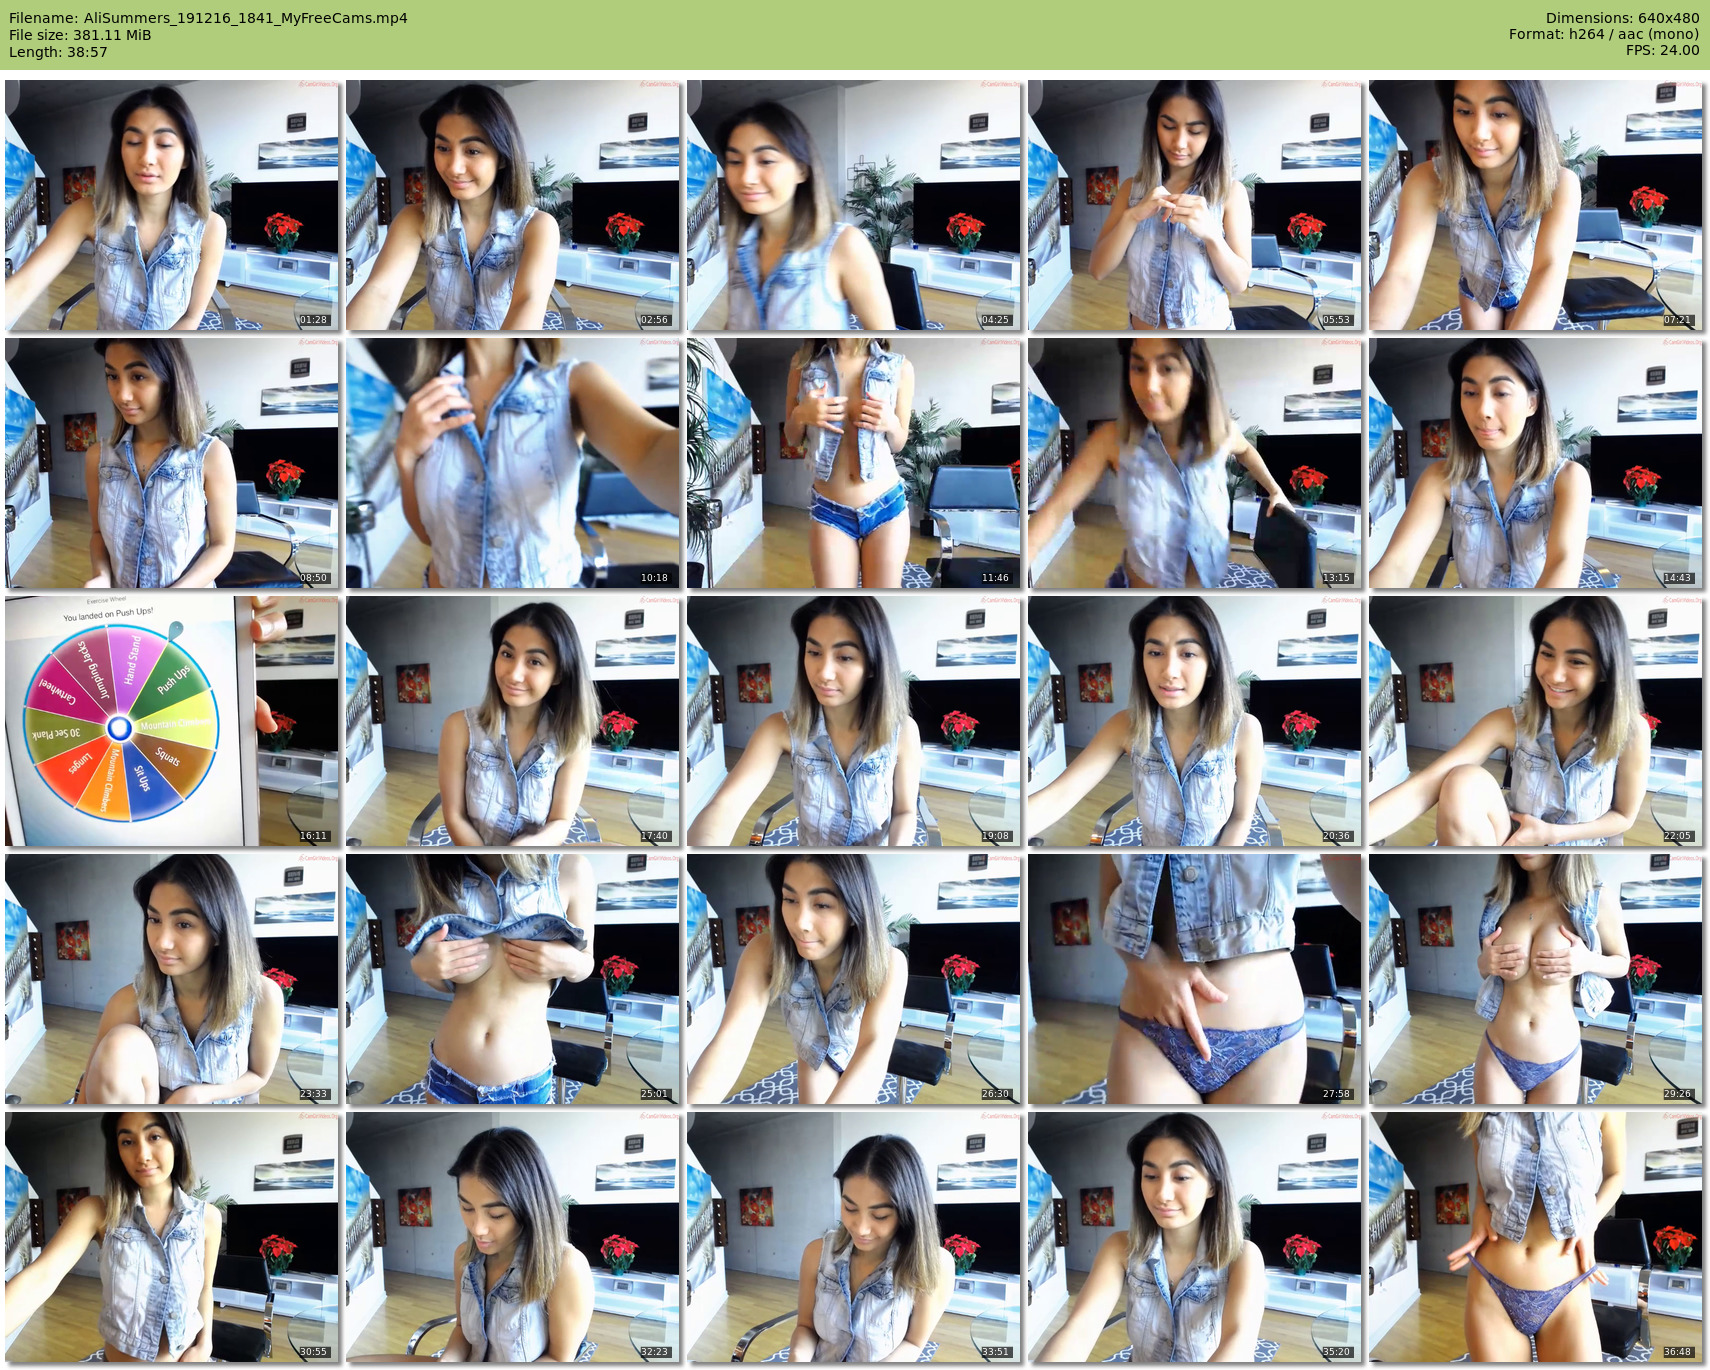Open the thumbnail at 27:58
The height and width of the screenshot is (1370, 1710).
coord(1195,979)
